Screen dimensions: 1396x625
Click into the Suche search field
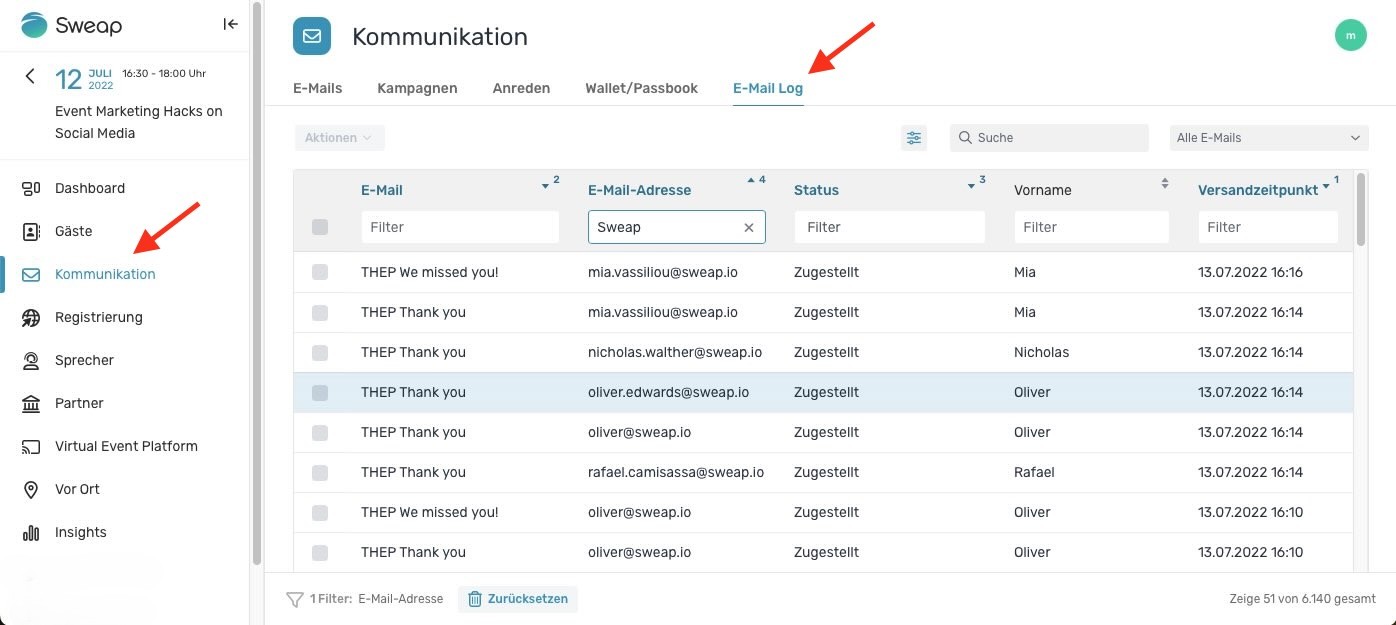(1050, 138)
